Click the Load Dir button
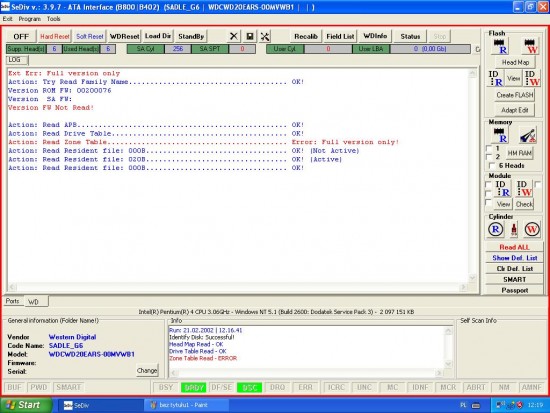The width and height of the screenshot is (550, 413). [x=158, y=36]
